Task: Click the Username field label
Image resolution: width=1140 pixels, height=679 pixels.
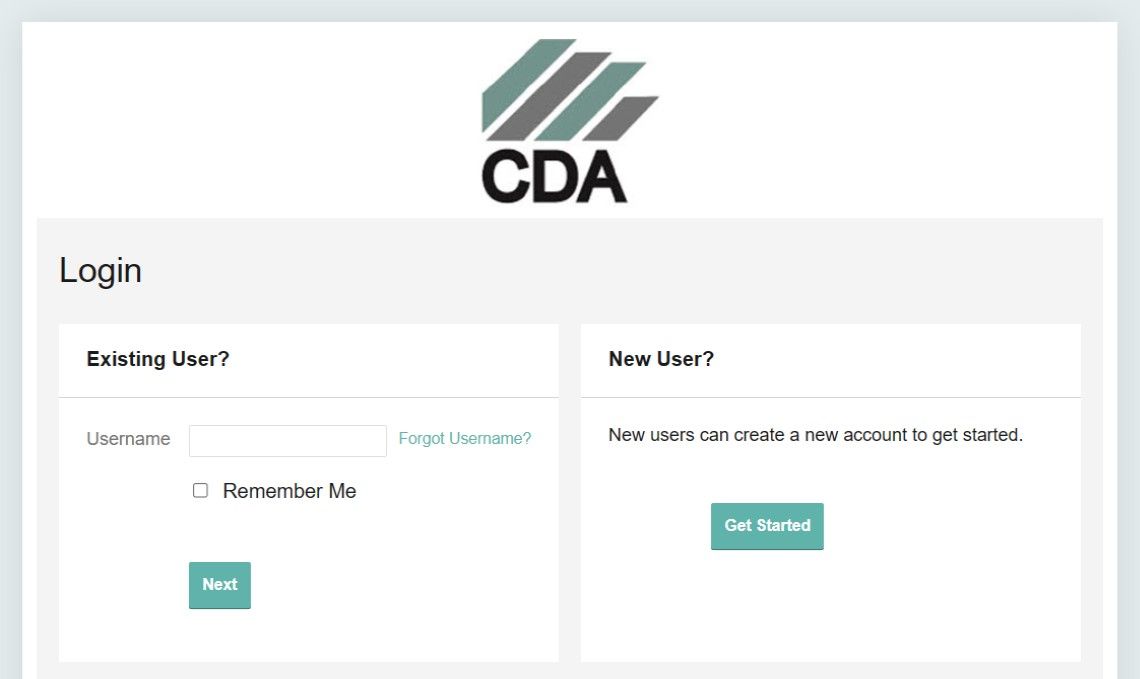Action: (128, 439)
